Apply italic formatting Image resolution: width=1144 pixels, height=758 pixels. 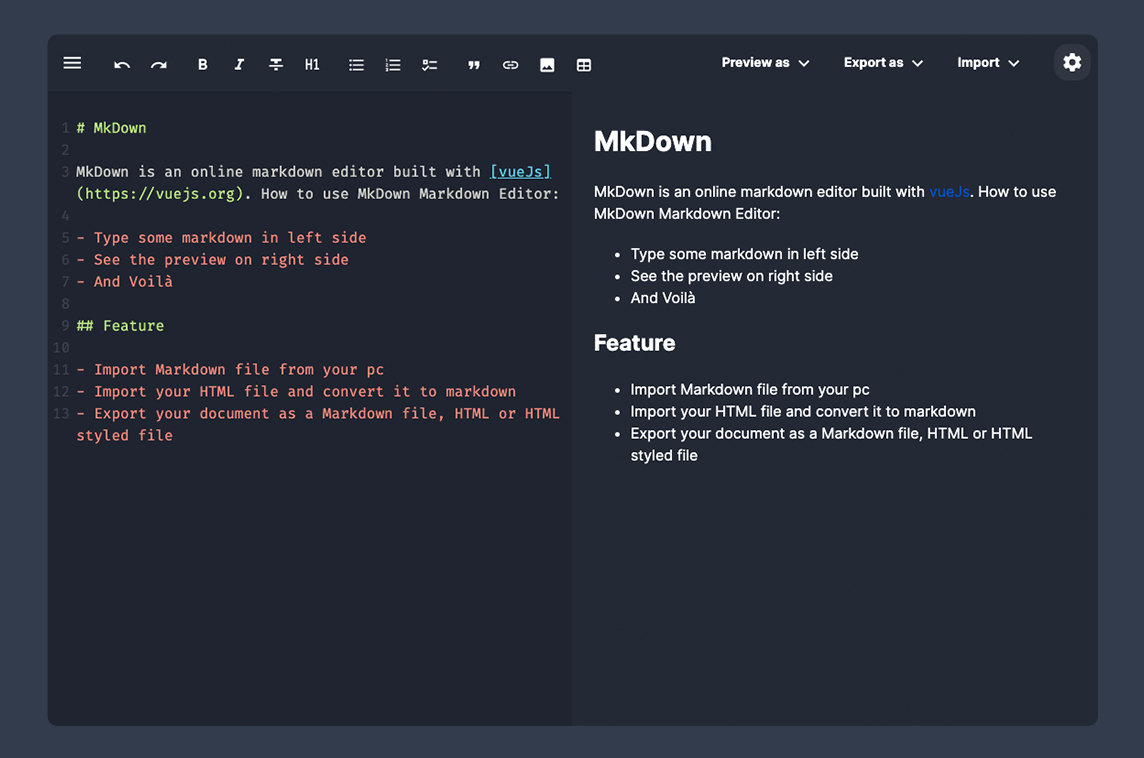(x=239, y=65)
